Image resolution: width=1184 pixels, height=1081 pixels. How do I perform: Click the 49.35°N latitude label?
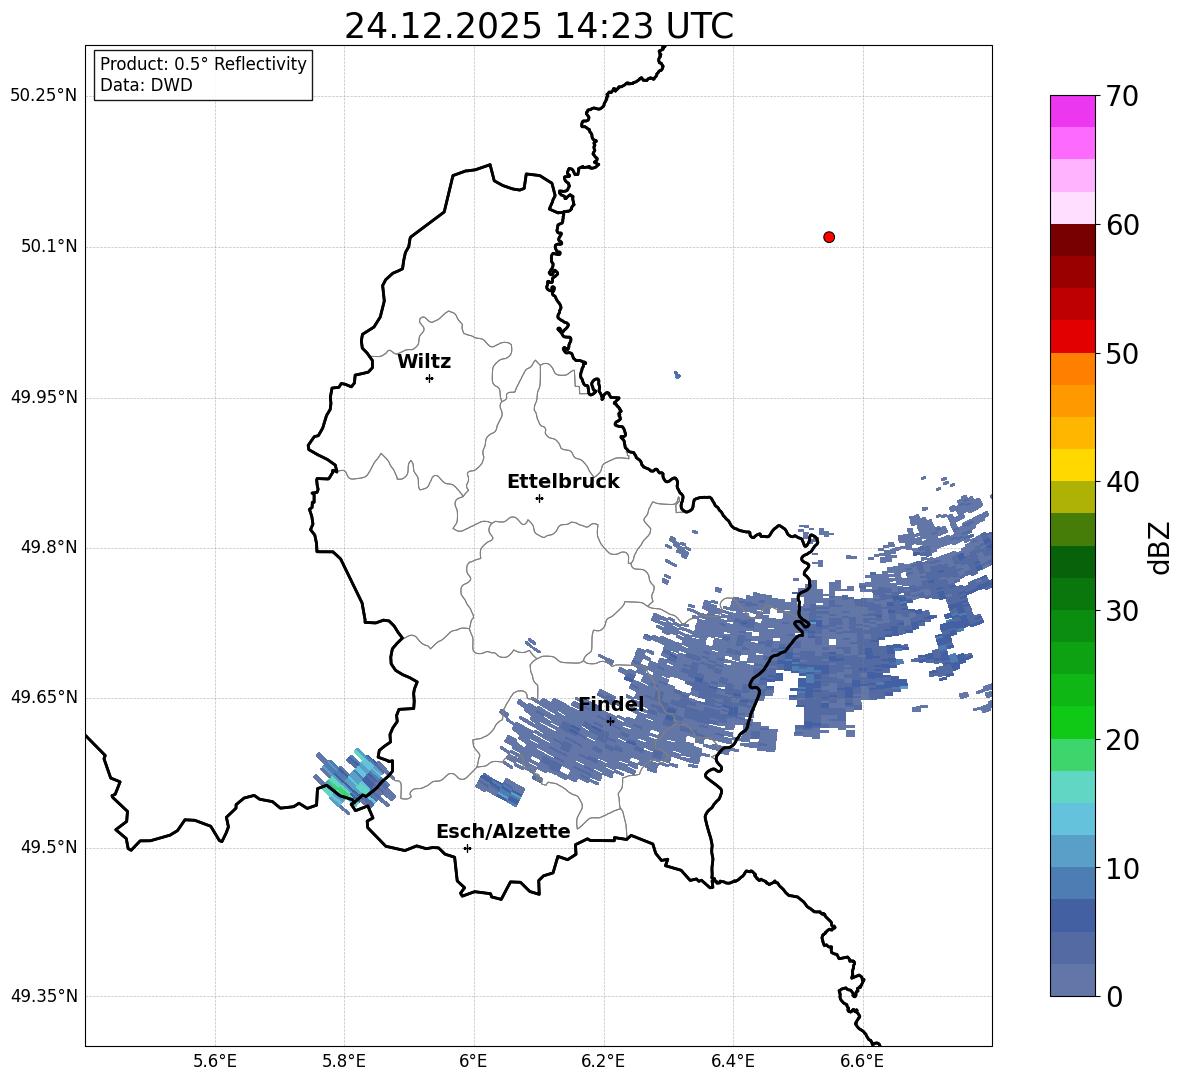(44, 996)
